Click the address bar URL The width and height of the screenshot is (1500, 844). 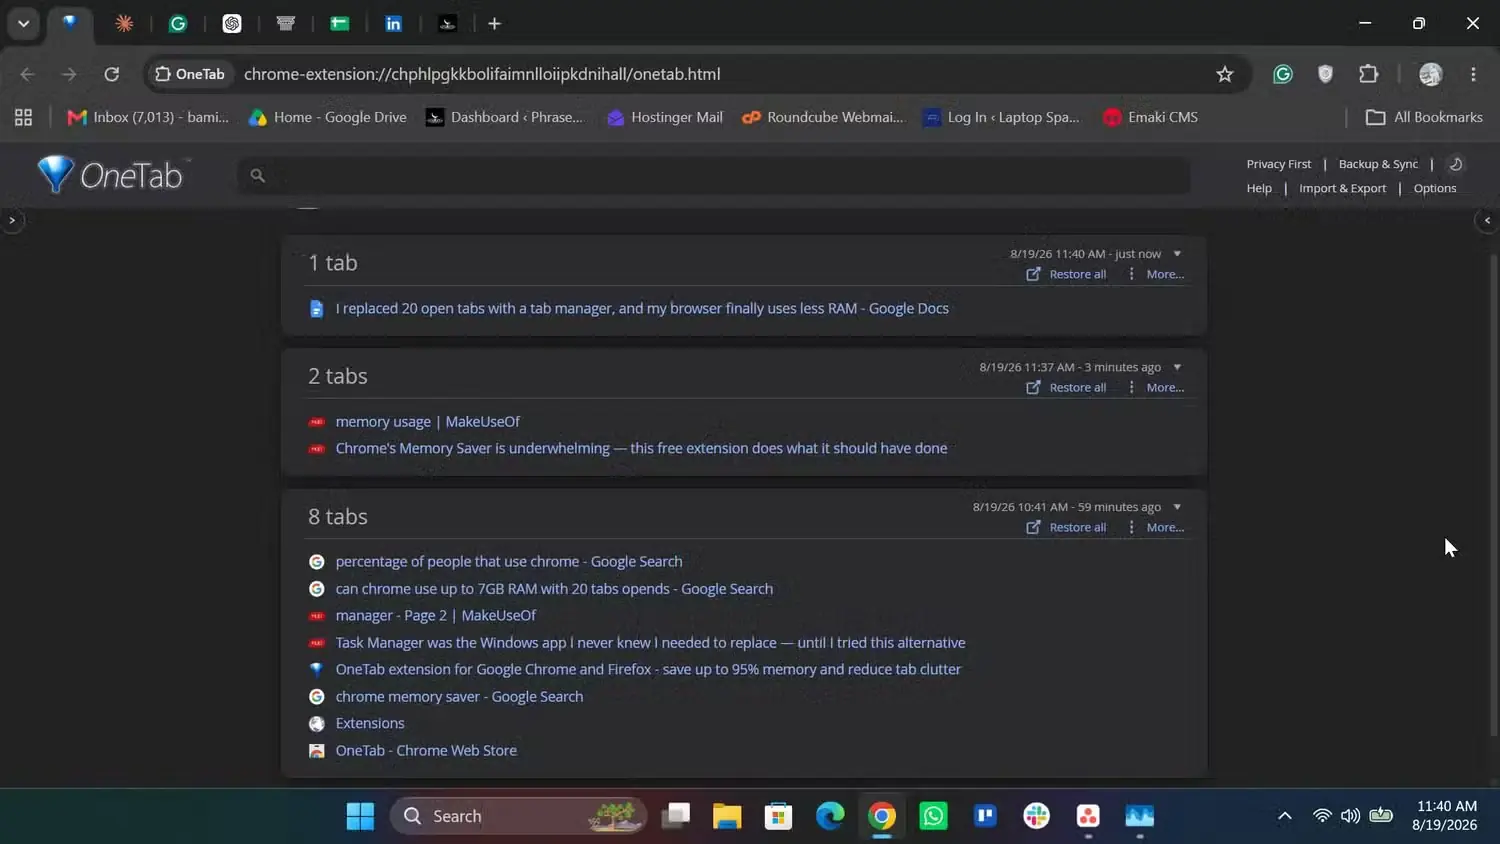tap(482, 74)
